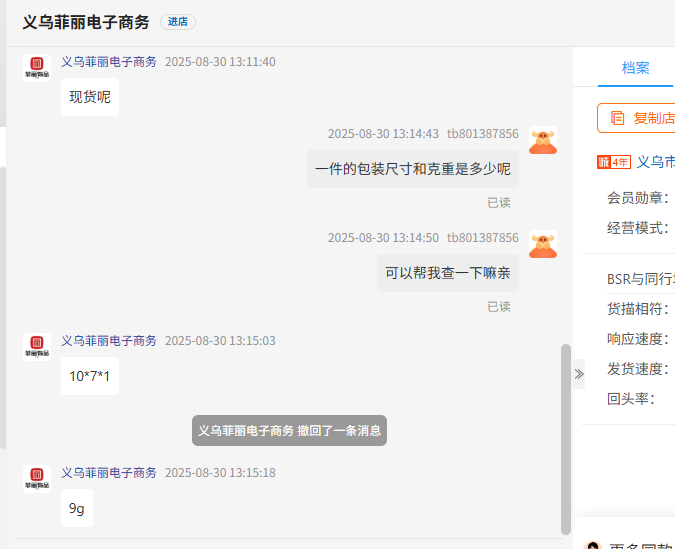This screenshot has width=675, height=549.
Task: Click seller name link at 13:15:18
Action: click(108, 473)
